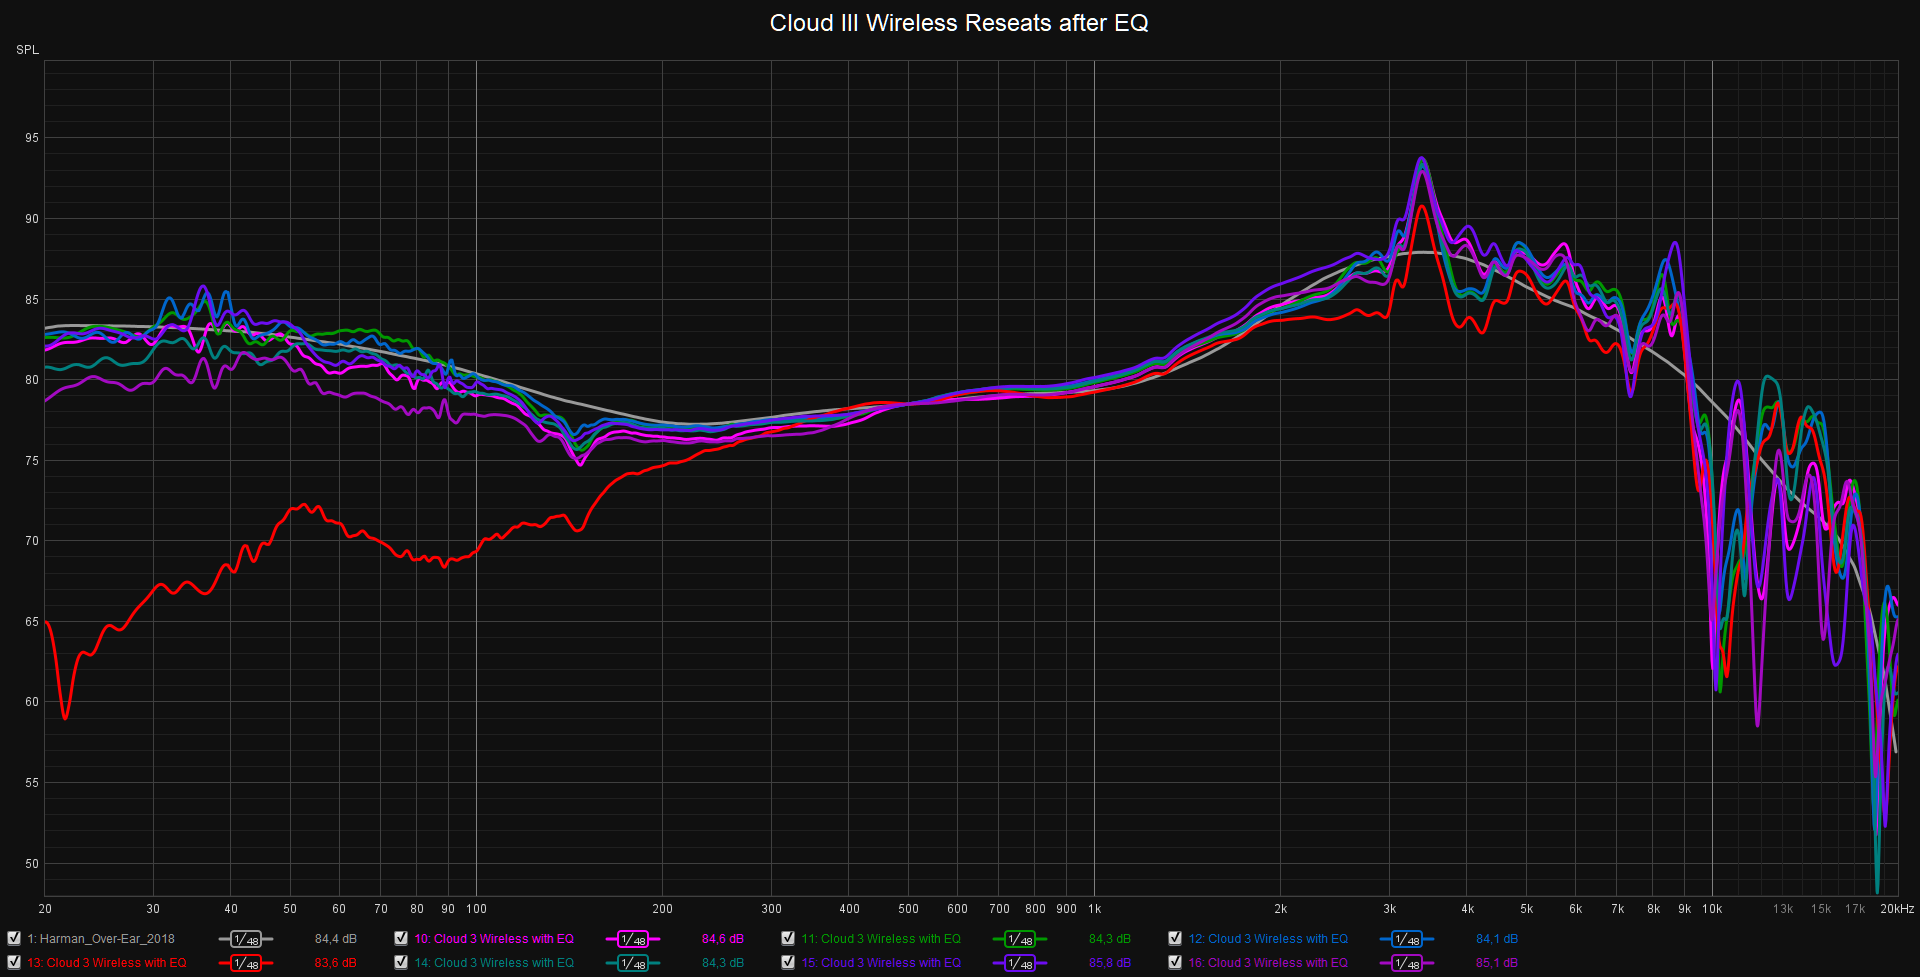This screenshot has height=977, width=1920.
Task: Select legend label '13: Cloud 3 Wireless with EQ'
Action: 107,963
